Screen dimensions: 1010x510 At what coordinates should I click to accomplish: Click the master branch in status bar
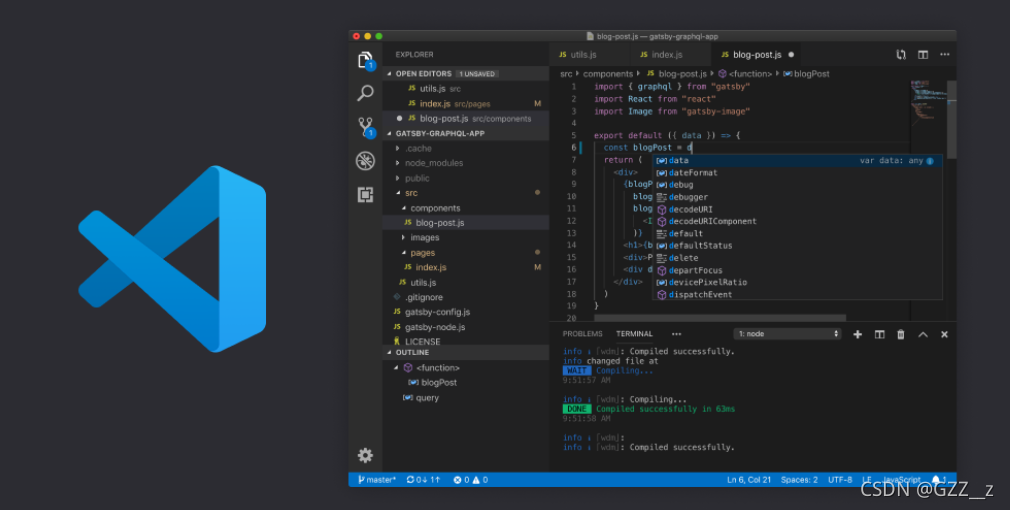pos(377,480)
